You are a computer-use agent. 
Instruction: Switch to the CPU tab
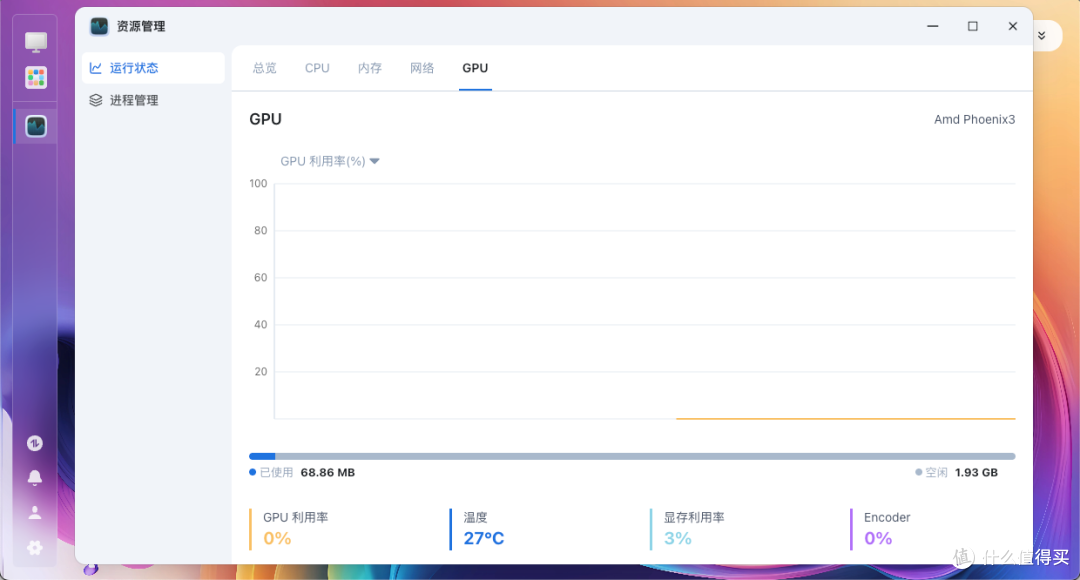[317, 68]
